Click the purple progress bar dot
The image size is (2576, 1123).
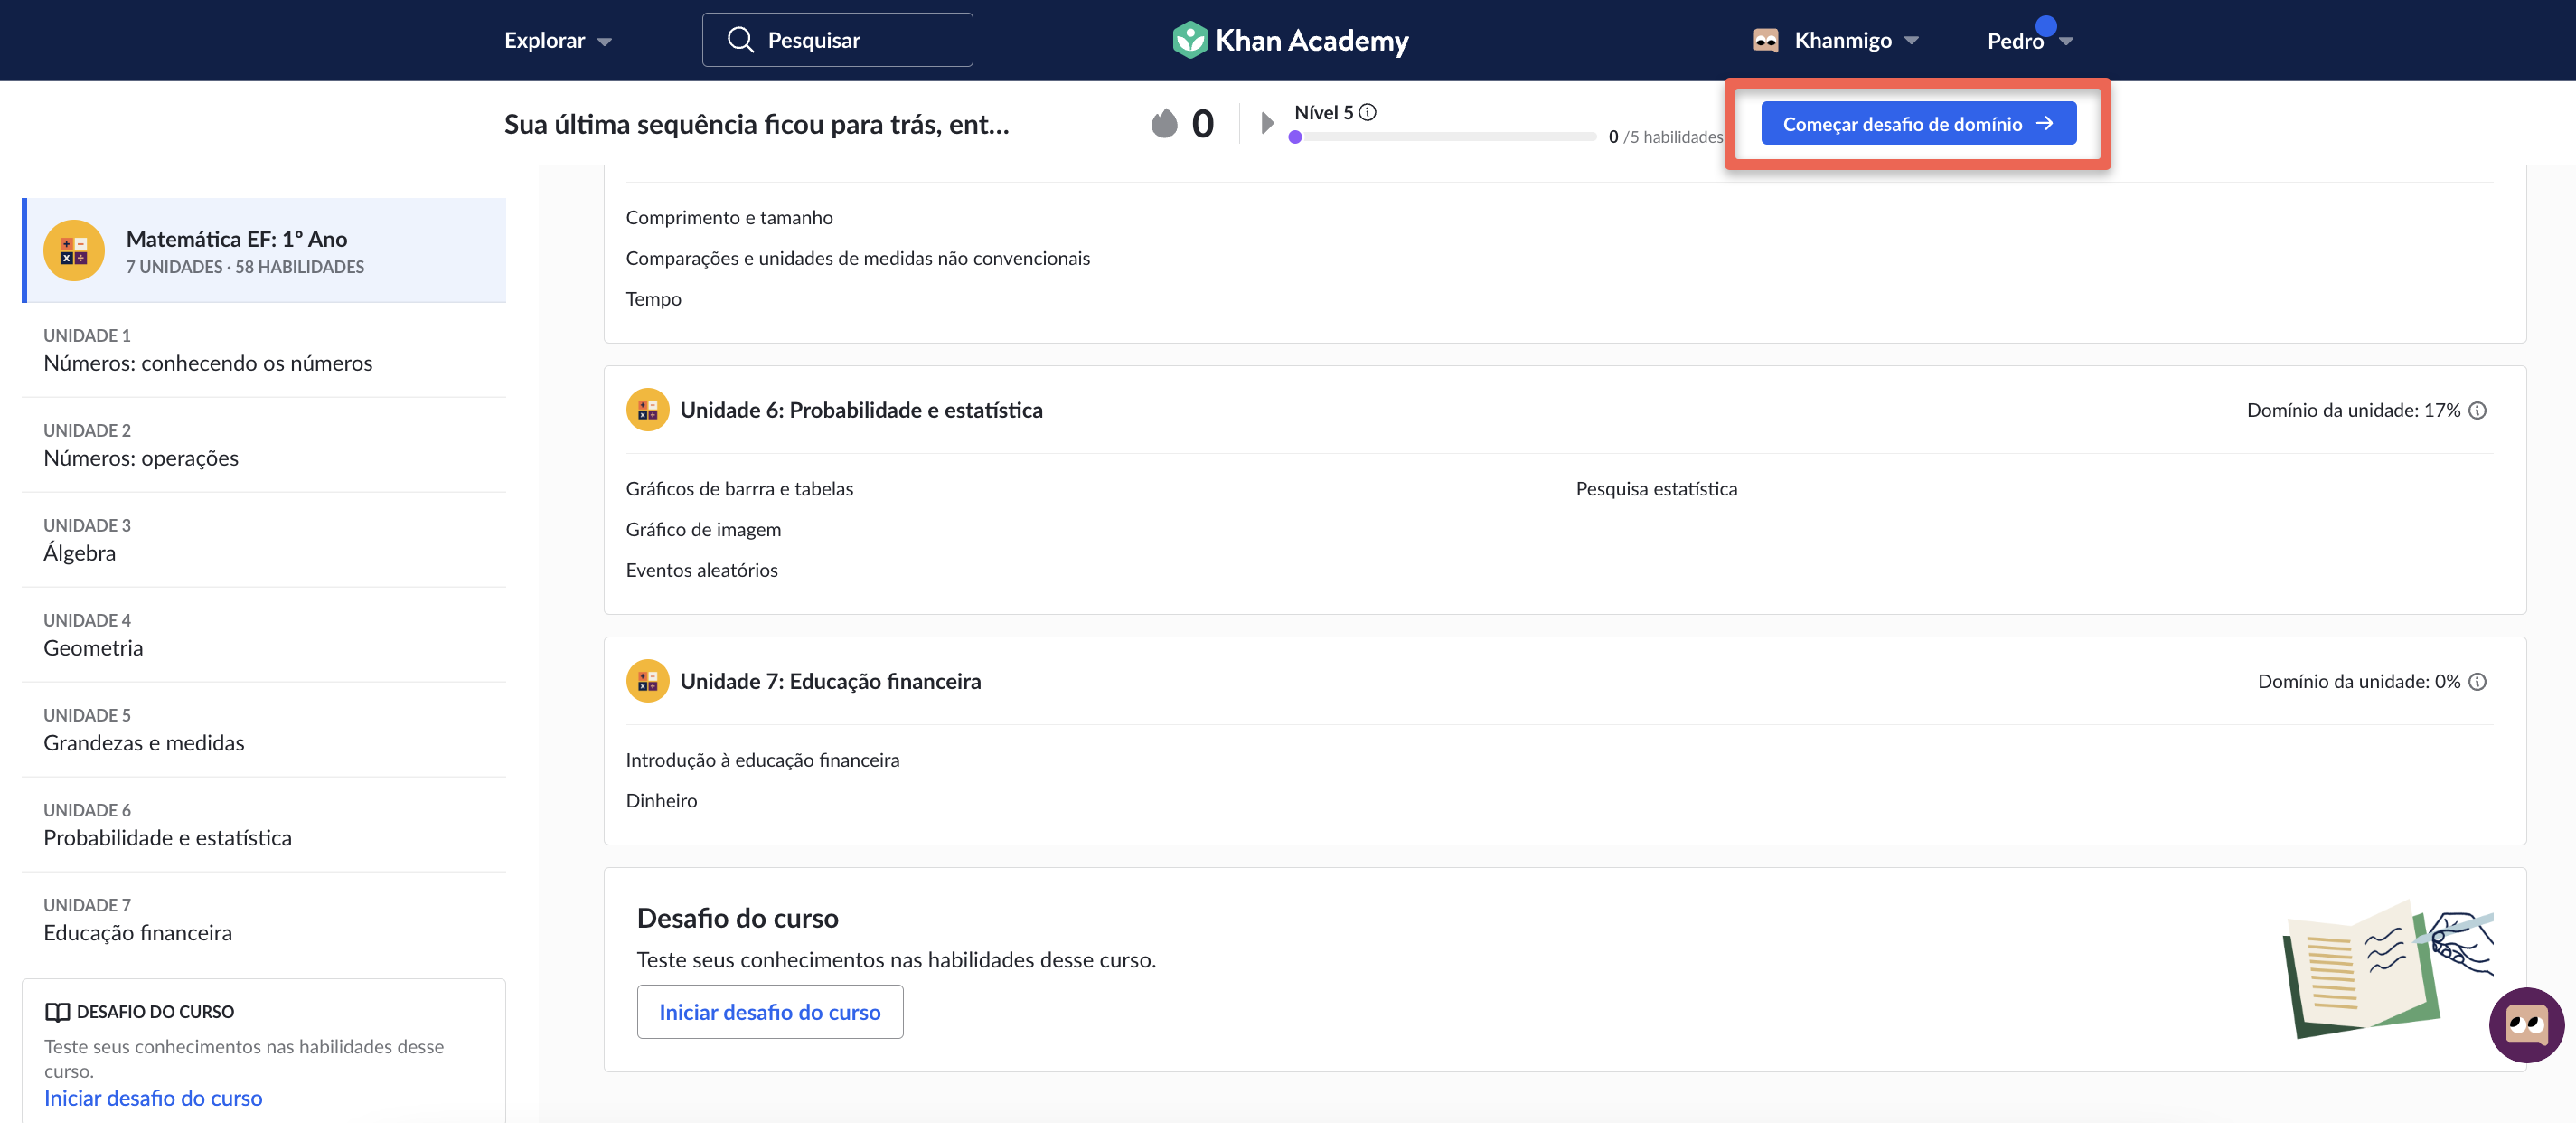point(1295,137)
